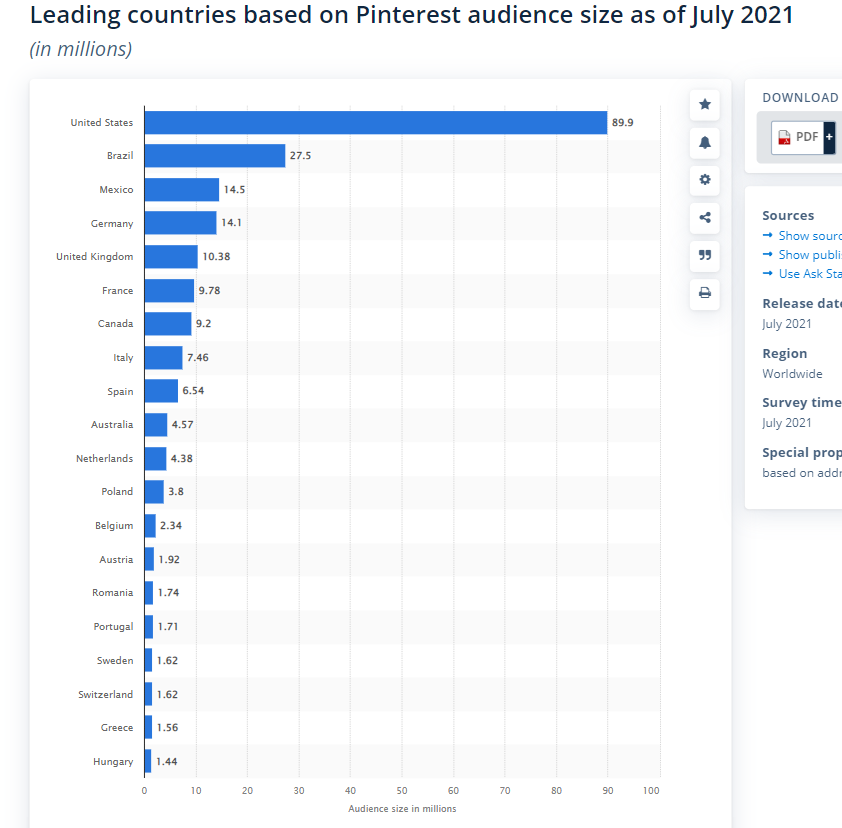This screenshot has height=828, width=842.
Task: Click the '(in millions)' subtitle
Action: point(81,49)
